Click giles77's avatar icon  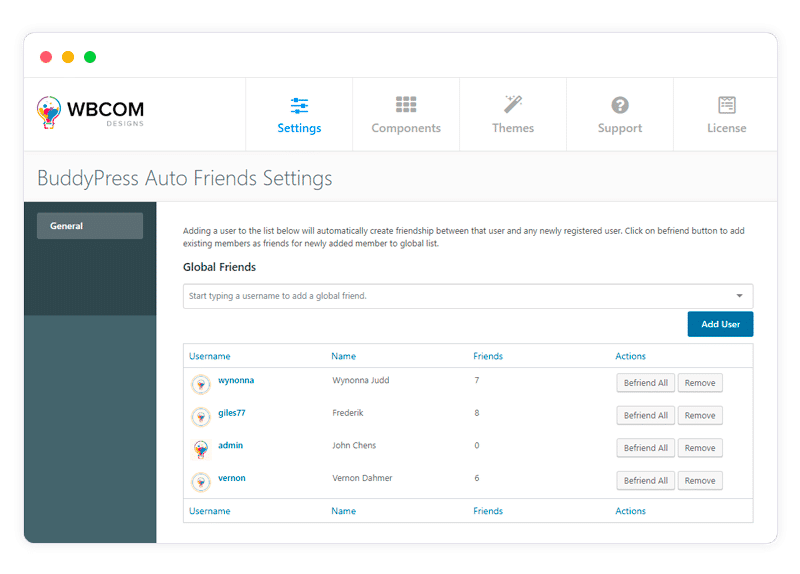[201, 416]
